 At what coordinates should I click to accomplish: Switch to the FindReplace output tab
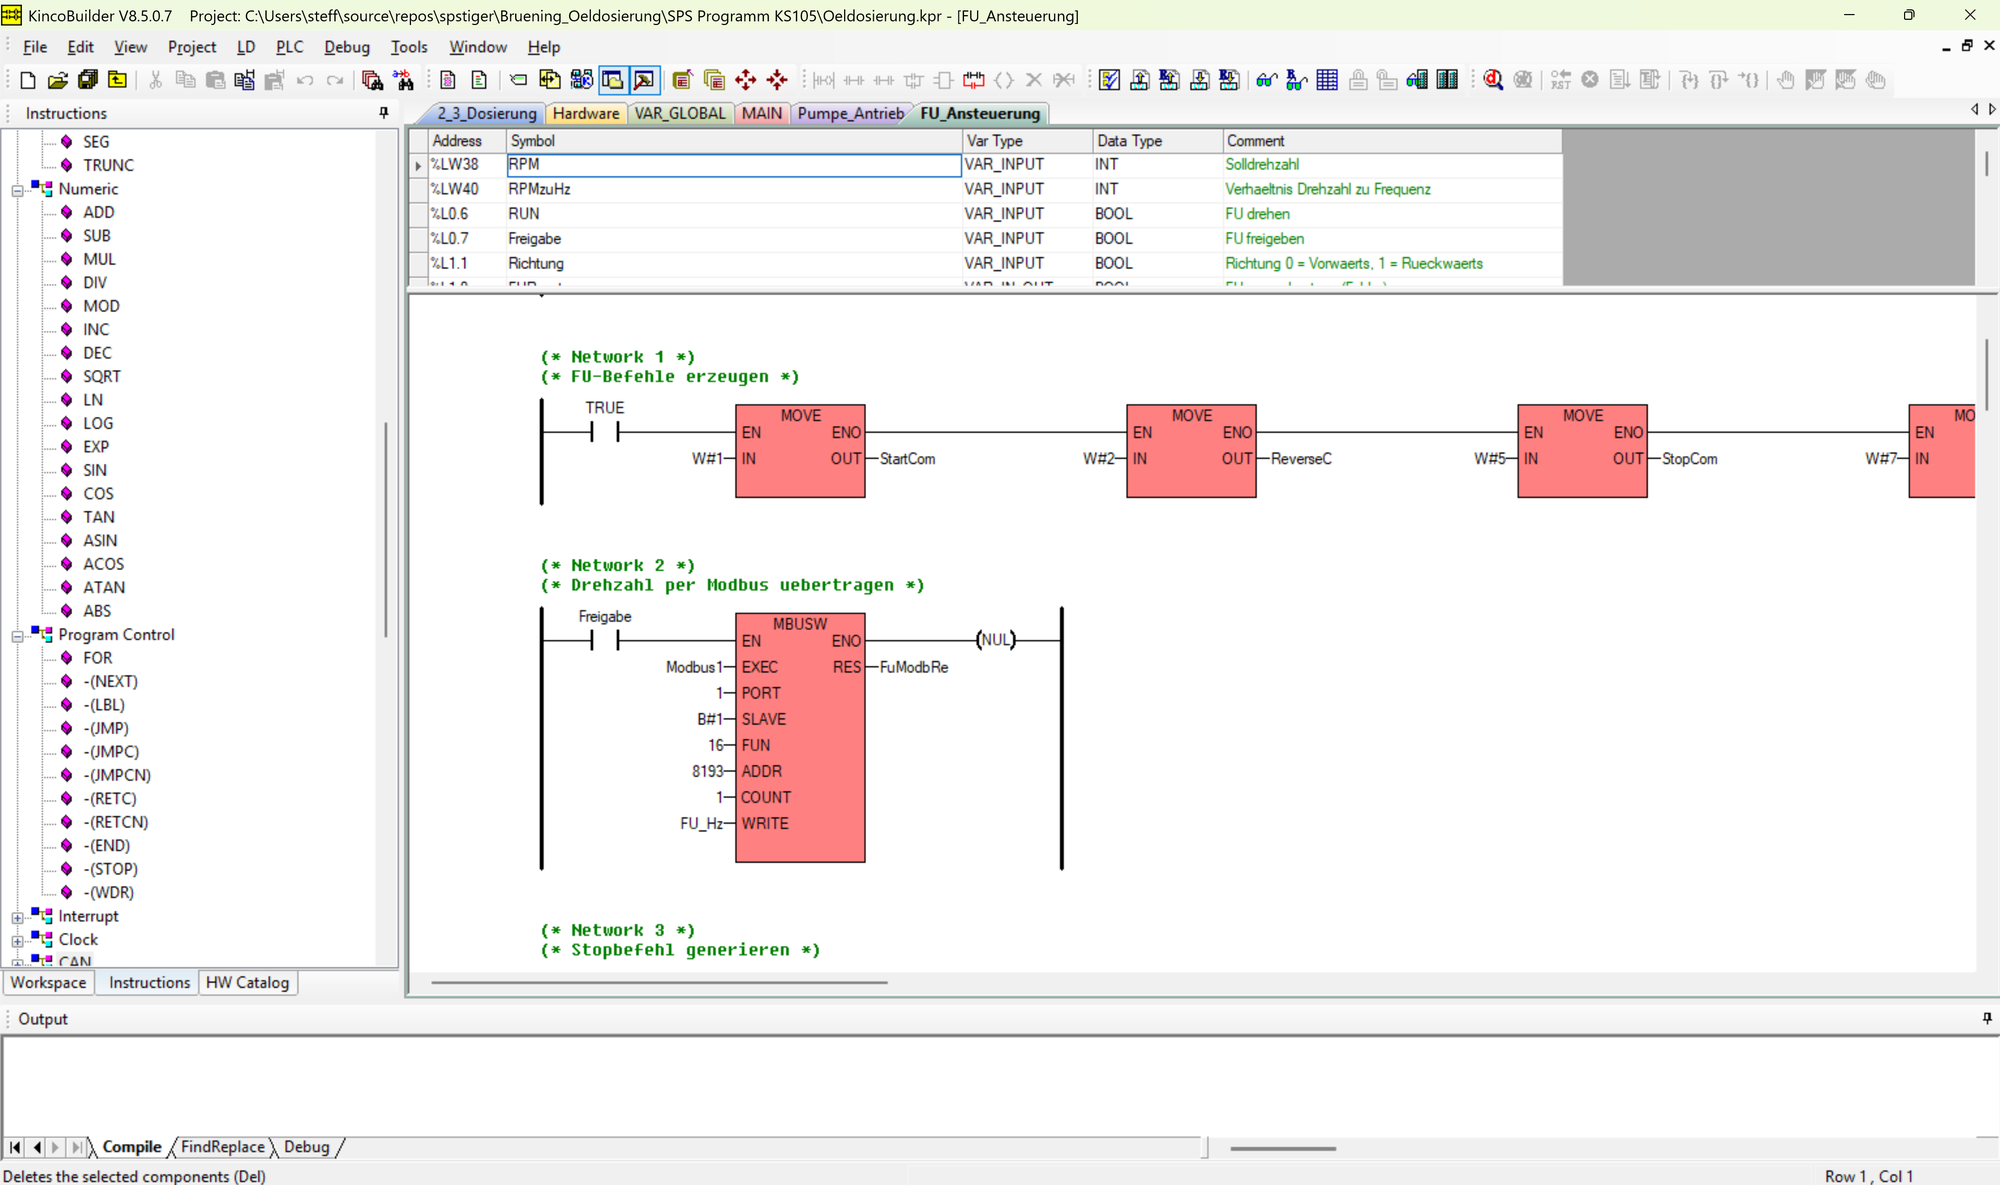tap(222, 1147)
